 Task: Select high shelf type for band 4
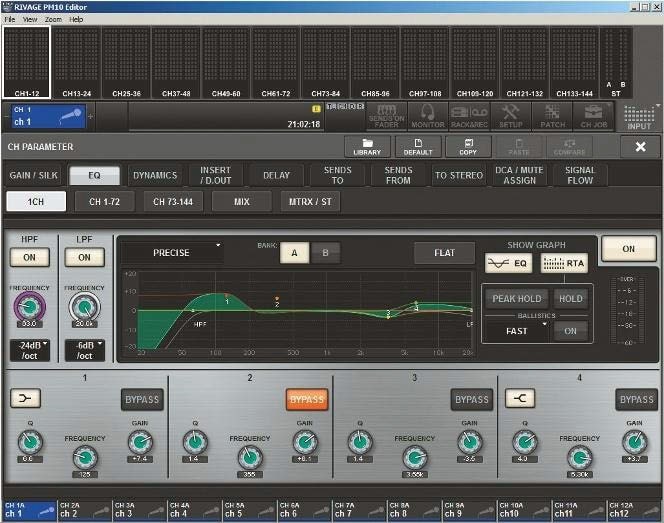(520, 399)
